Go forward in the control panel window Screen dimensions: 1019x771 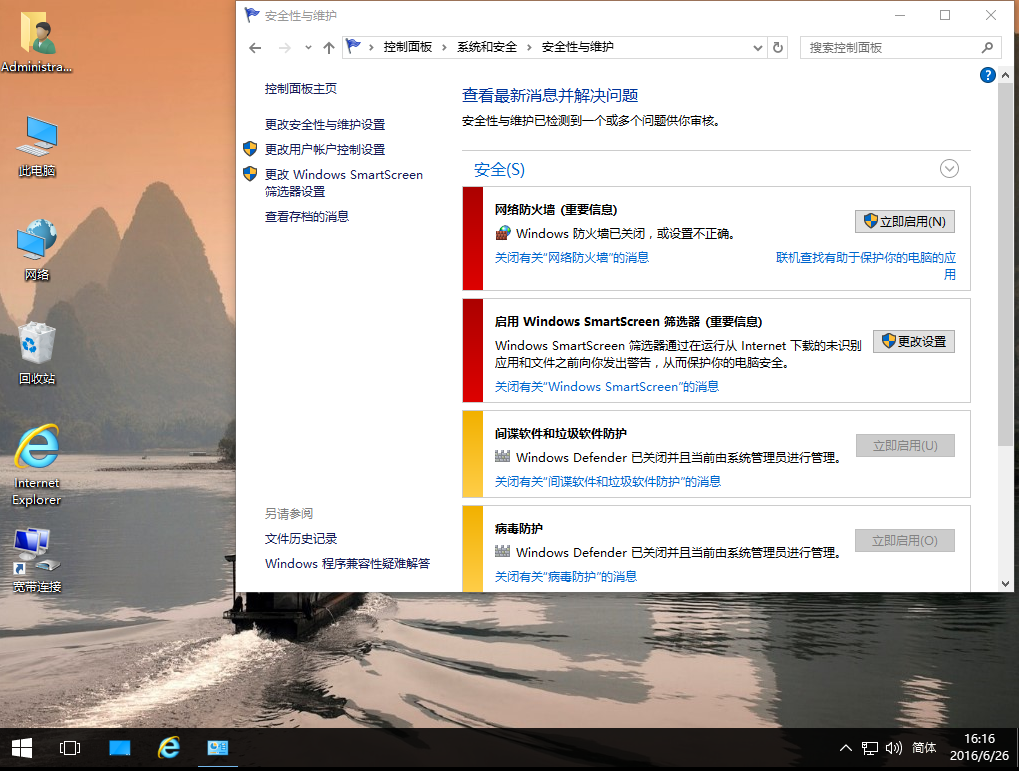(285, 47)
